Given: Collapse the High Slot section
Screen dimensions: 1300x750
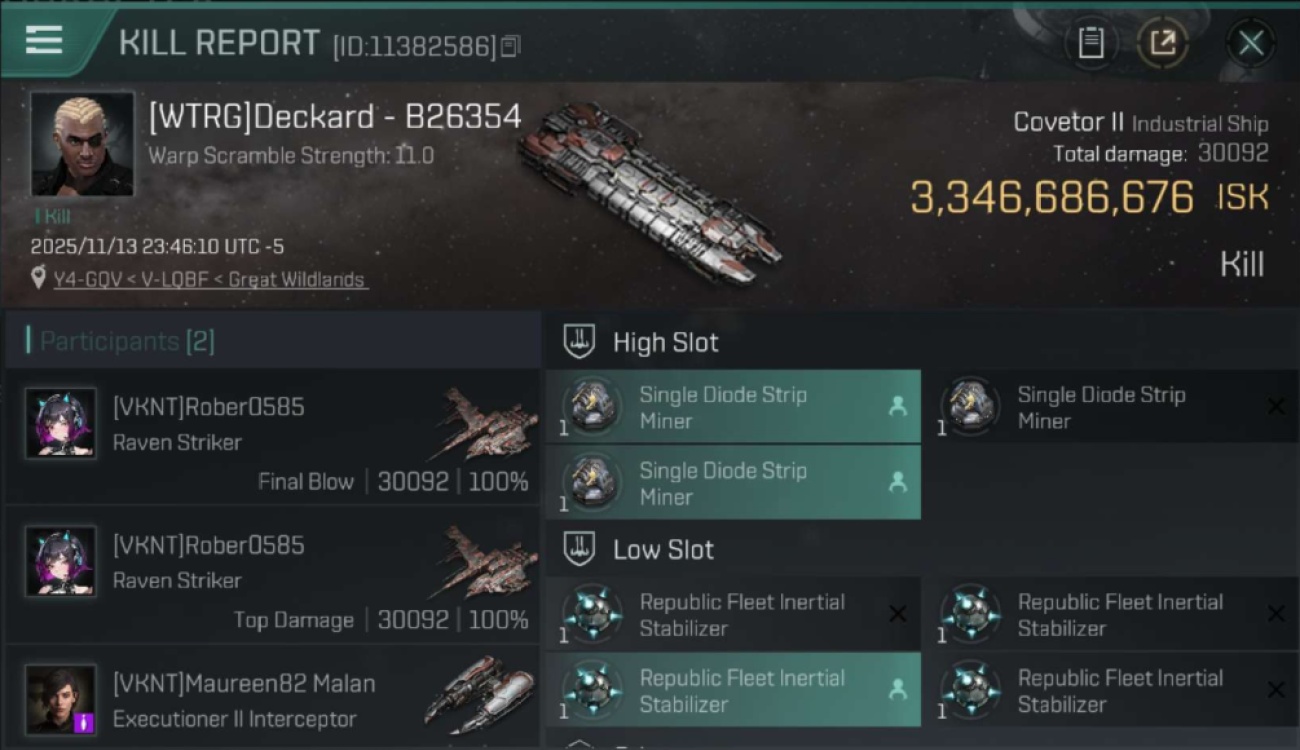Looking at the screenshot, I should (x=579, y=342).
